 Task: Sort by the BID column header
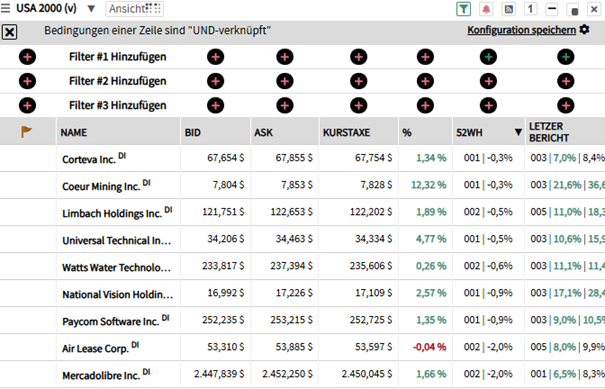click(x=193, y=132)
